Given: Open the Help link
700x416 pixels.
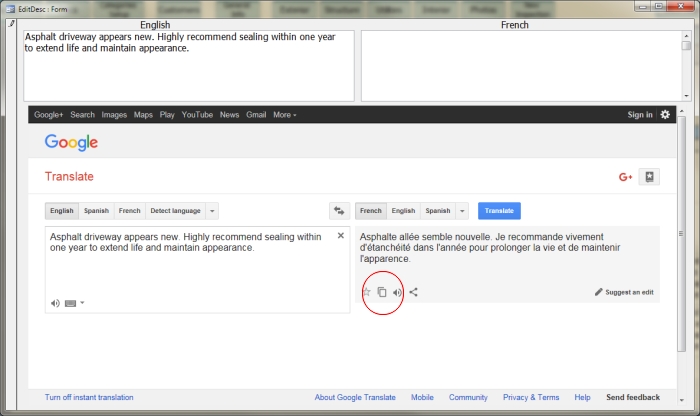Looking at the screenshot, I should [582, 397].
